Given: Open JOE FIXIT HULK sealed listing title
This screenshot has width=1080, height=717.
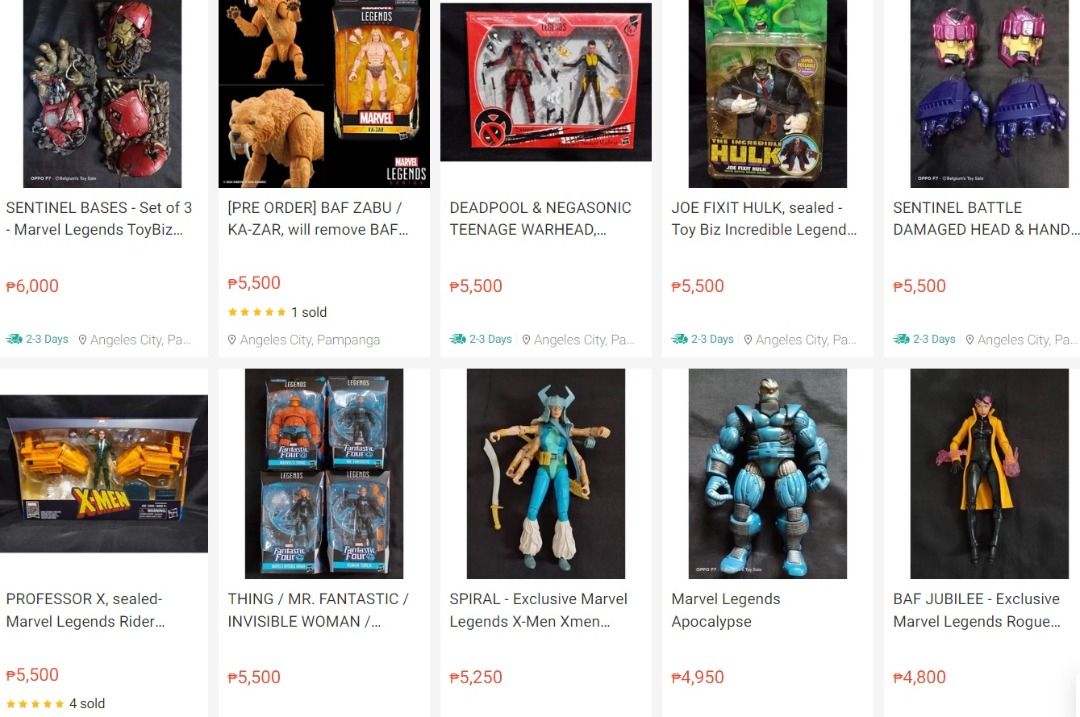Looking at the screenshot, I should tap(765, 218).
